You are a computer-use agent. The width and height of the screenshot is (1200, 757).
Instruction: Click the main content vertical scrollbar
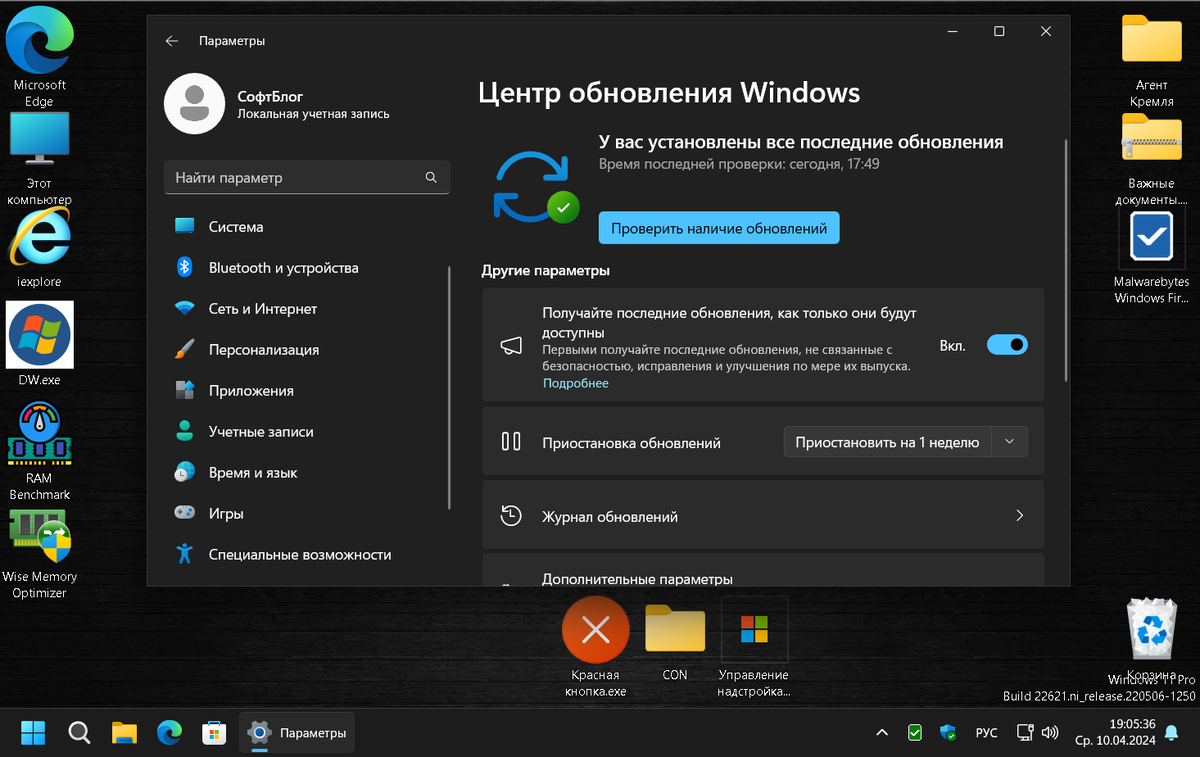(x=1065, y=259)
